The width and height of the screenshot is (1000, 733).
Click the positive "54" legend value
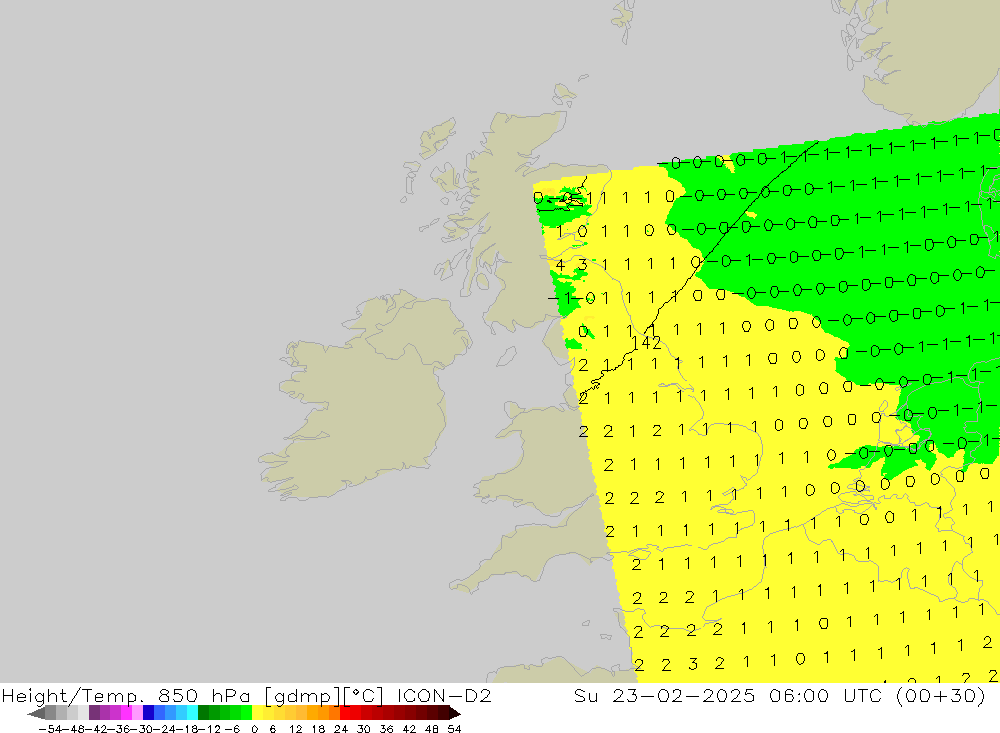tap(454, 729)
